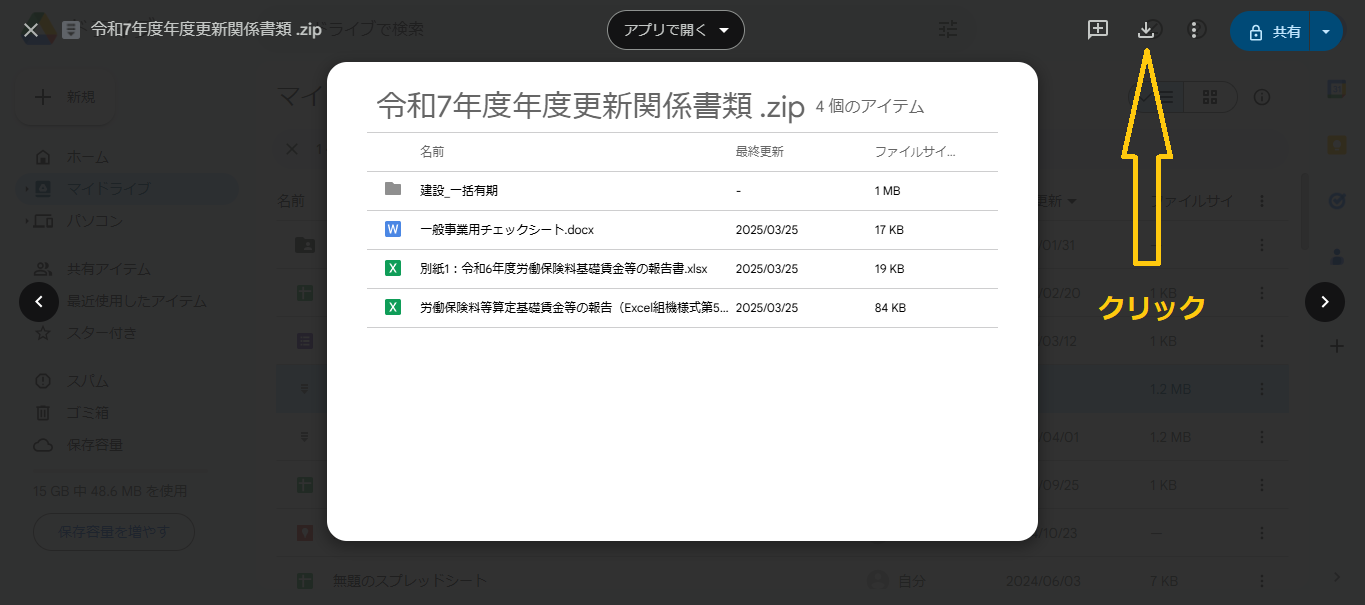Switch Drive to grid layout view
This screenshot has width=1365, height=605.
click(x=1210, y=97)
